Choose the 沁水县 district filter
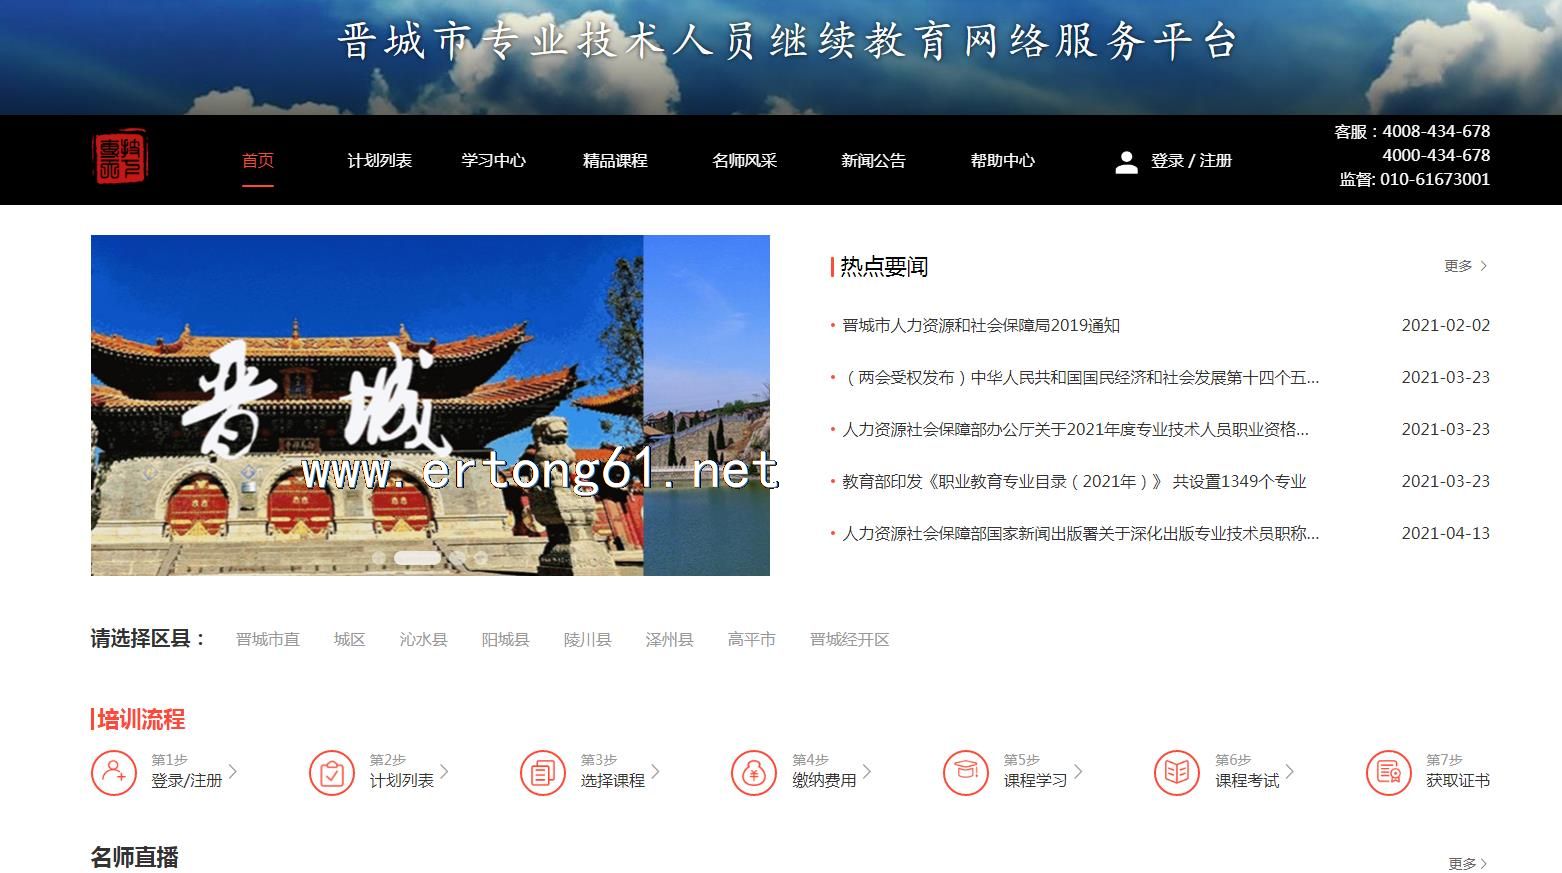1562x873 pixels. click(x=423, y=640)
